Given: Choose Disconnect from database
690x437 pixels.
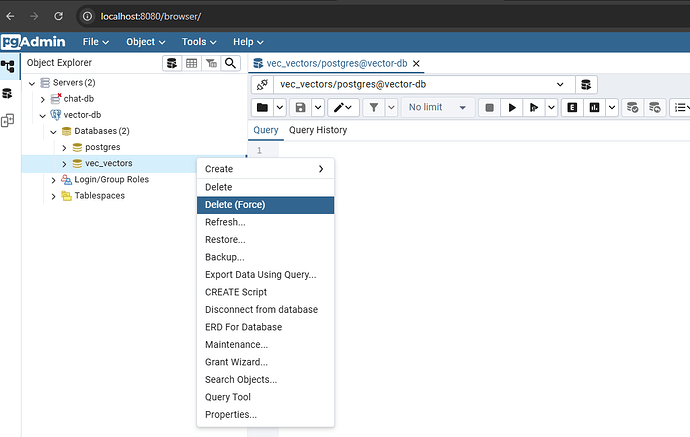Looking at the screenshot, I should click(265, 310).
